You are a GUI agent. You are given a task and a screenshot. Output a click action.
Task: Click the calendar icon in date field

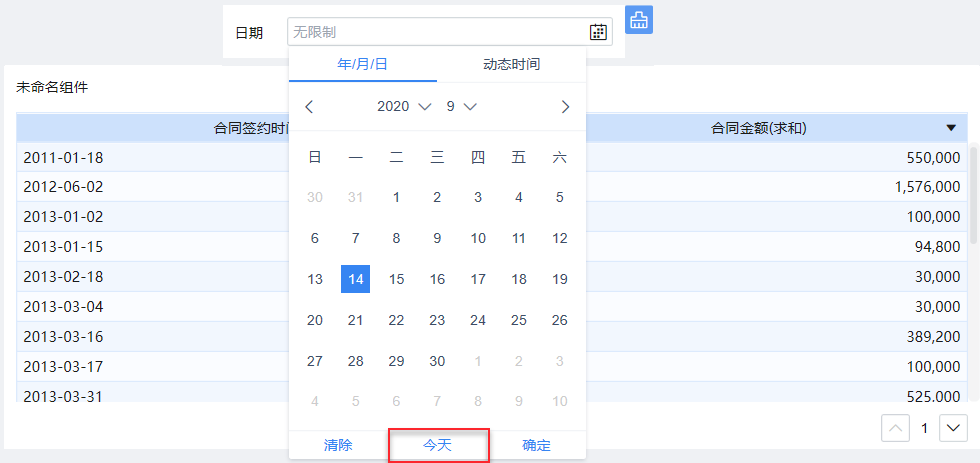pos(598,32)
